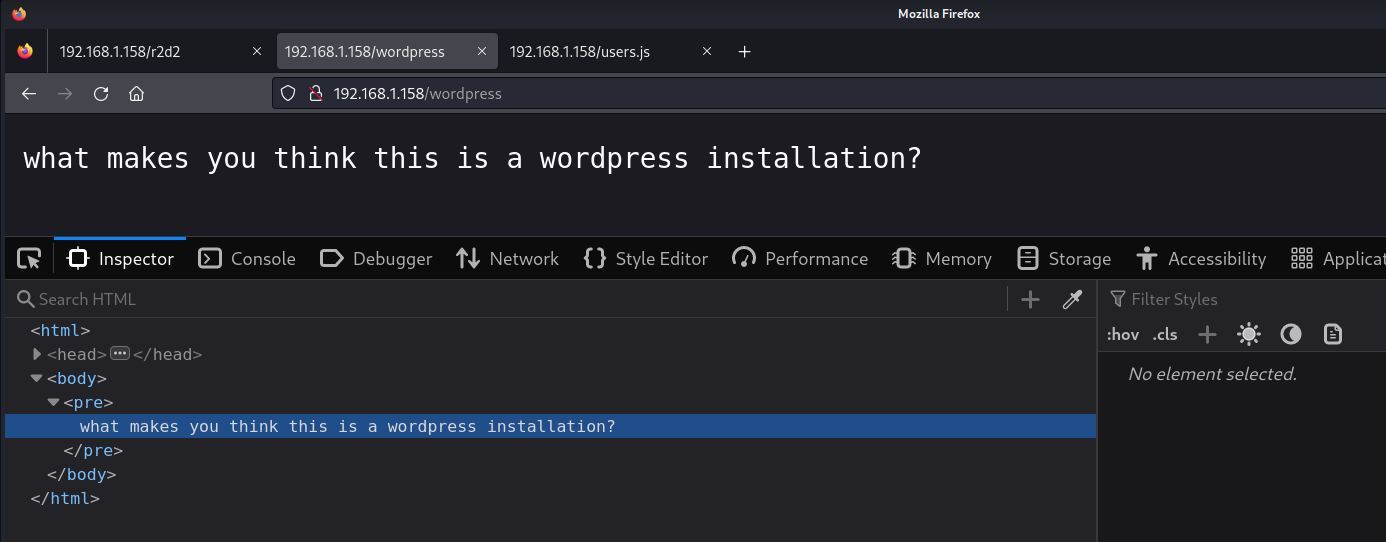Toggle light color scheme simulation
This screenshot has height=542, width=1386.
point(1249,334)
